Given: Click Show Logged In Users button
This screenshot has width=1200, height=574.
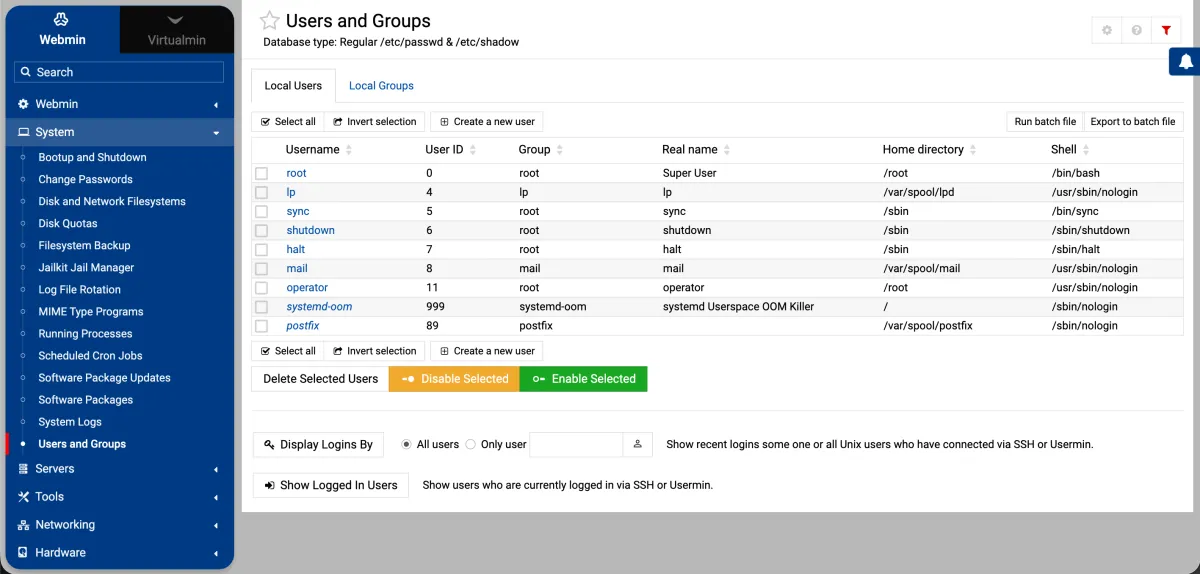Looking at the screenshot, I should 331,485.
